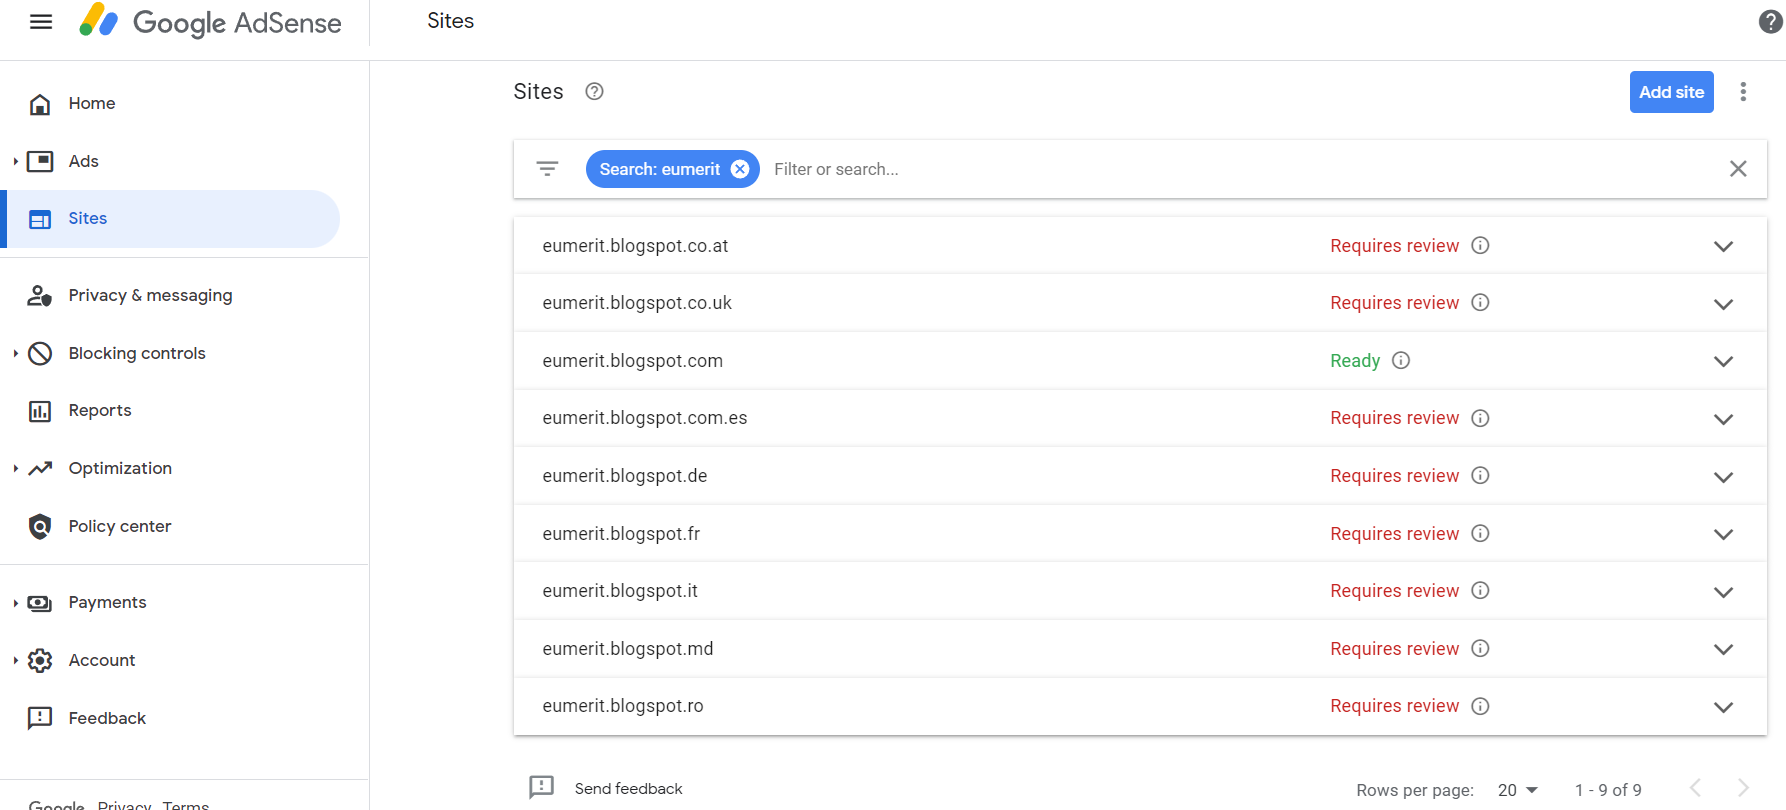Go to Reports in the sidebar
Screen dimensions: 1786x810
99,411
